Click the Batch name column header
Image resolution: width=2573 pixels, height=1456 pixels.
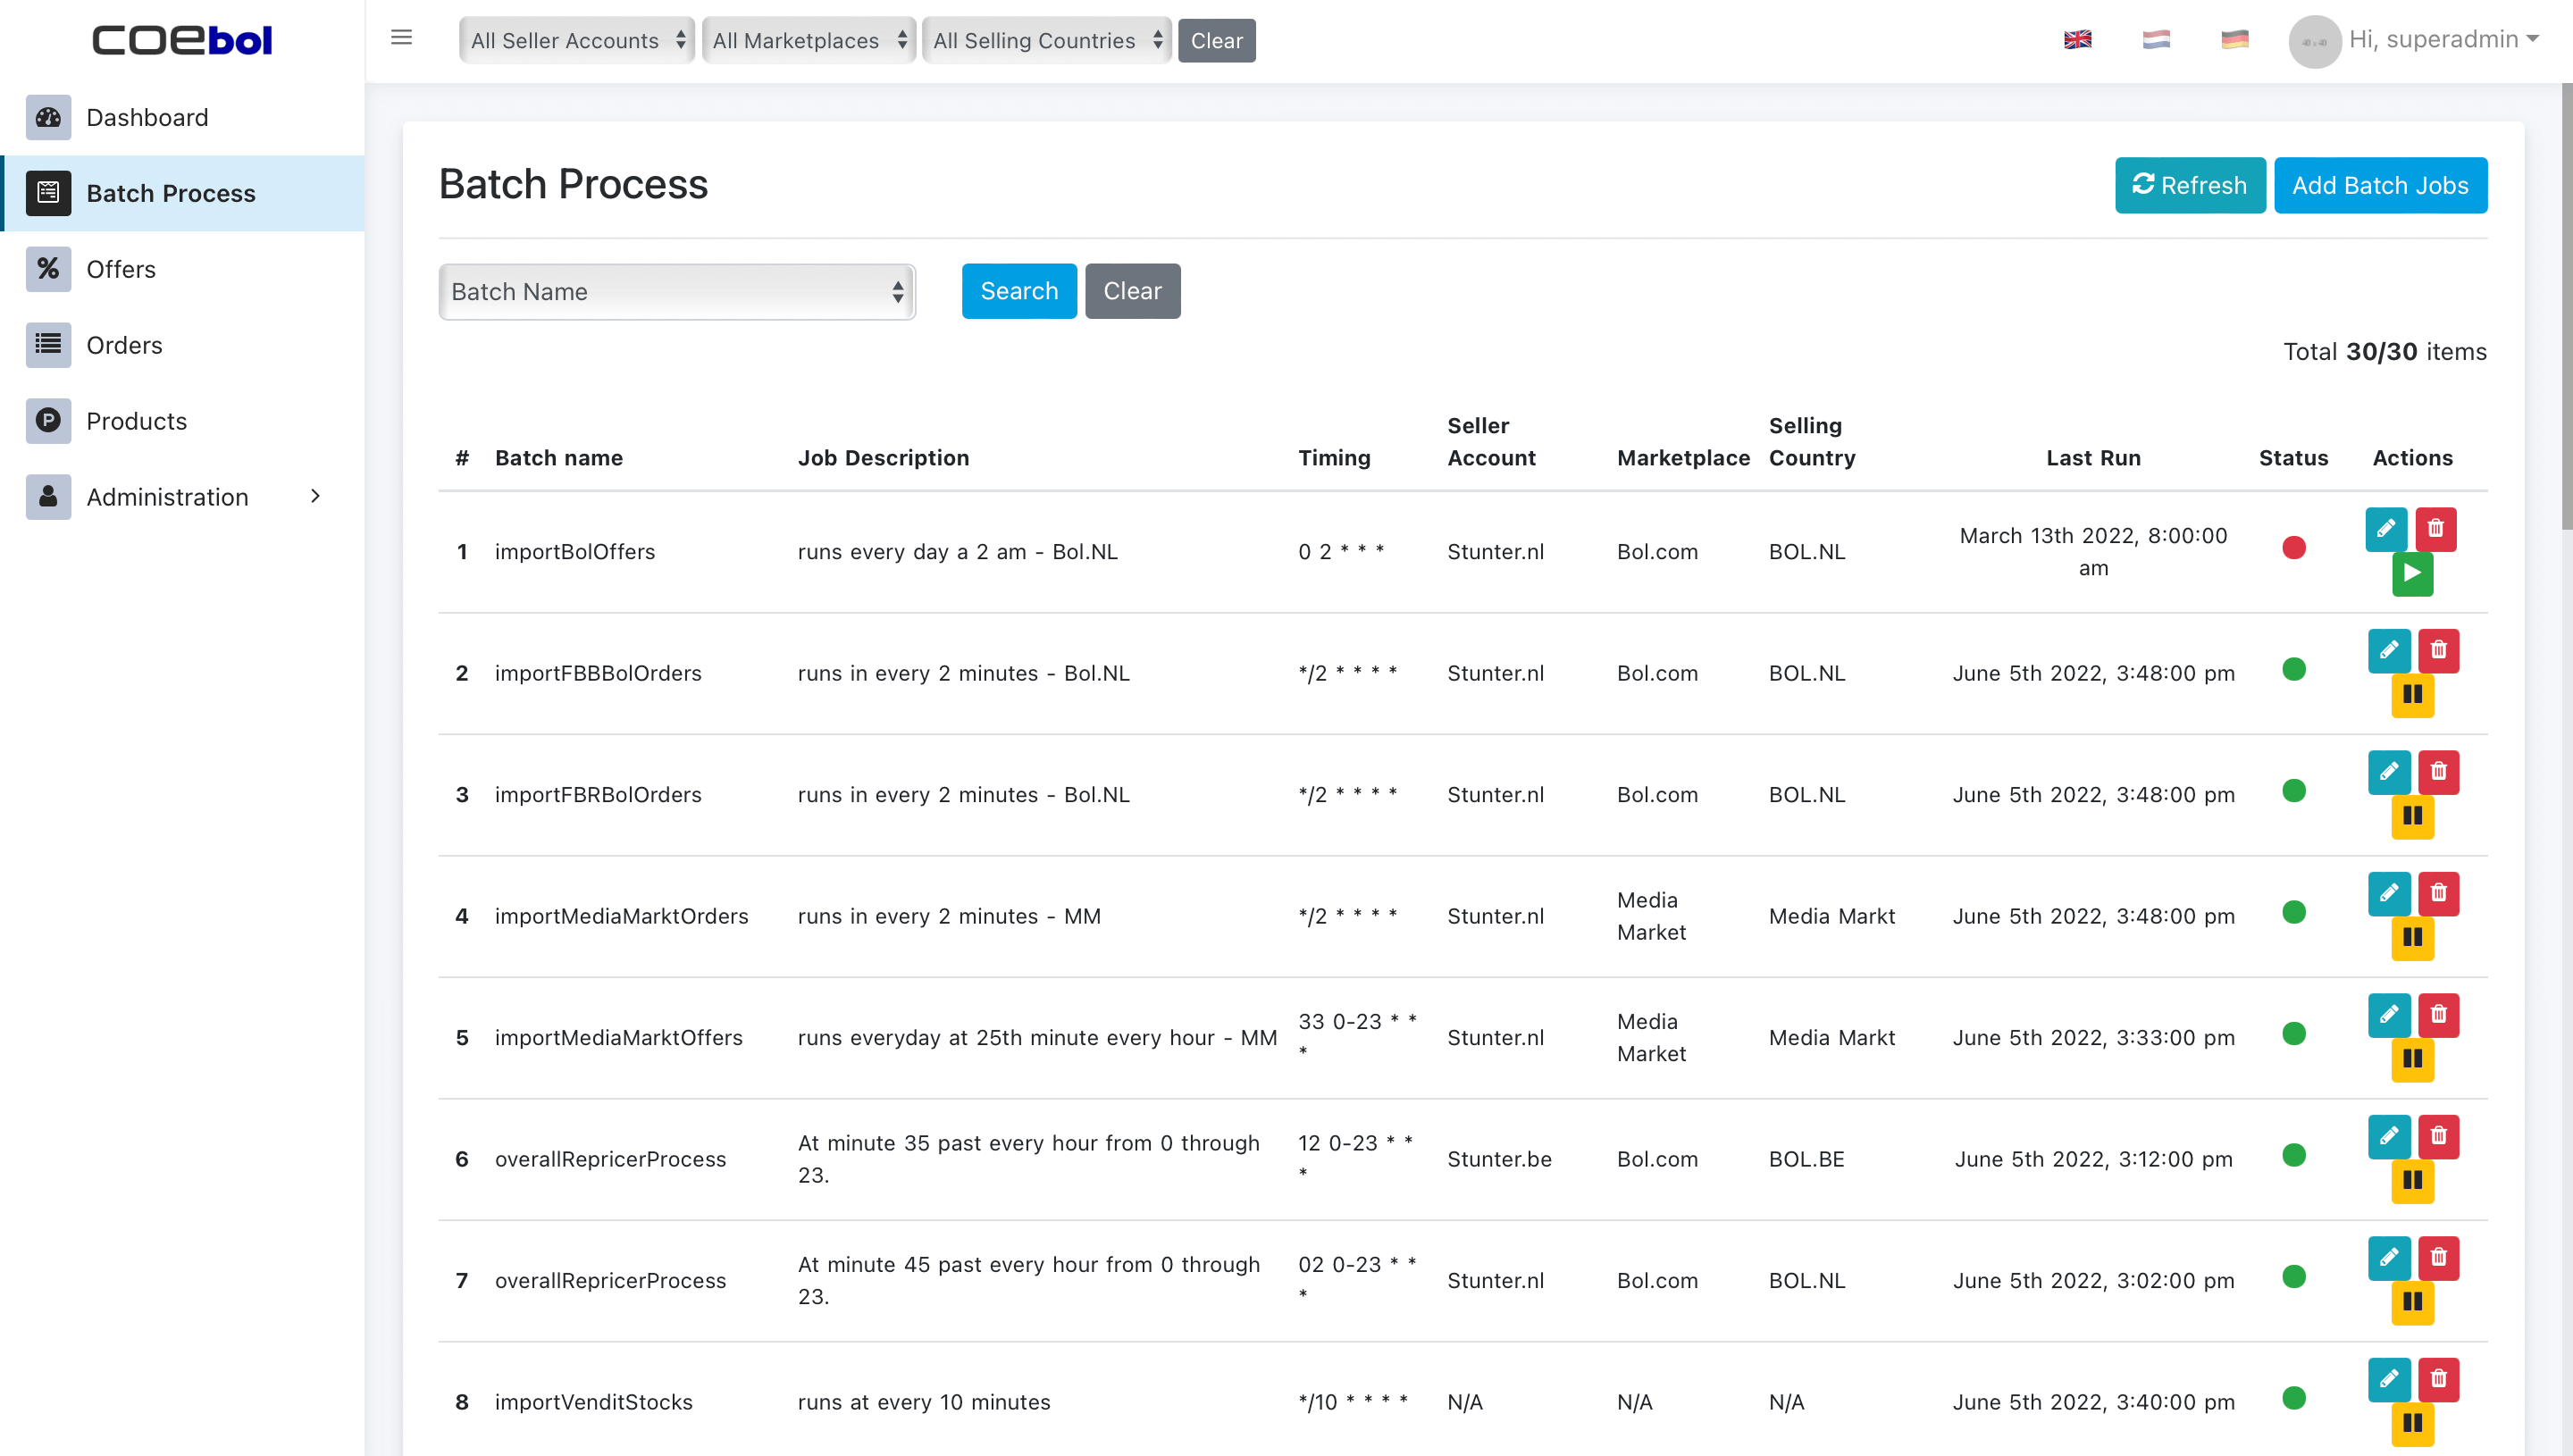pyautogui.click(x=558, y=458)
